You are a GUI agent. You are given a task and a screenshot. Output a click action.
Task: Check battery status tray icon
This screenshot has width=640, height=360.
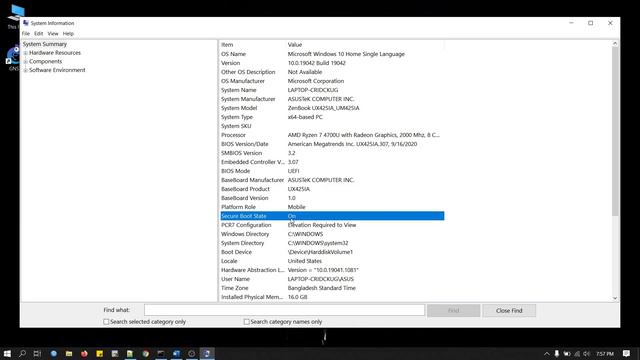pos(567,353)
